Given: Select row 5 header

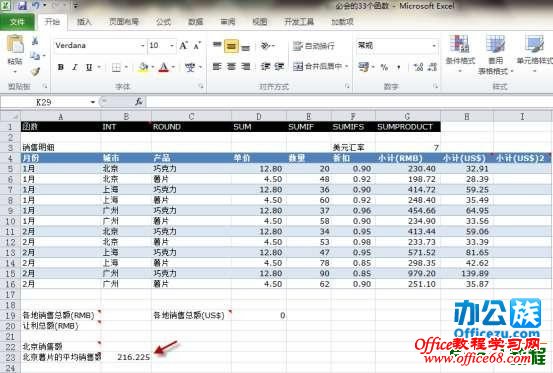Looking at the screenshot, I should [x=10, y=169].
